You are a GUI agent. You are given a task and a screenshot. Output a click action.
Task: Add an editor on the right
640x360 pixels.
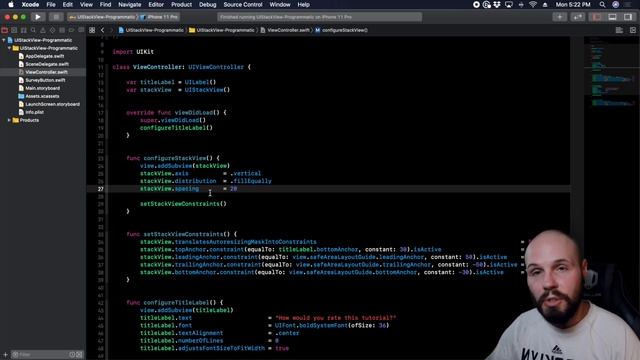(x=633, y=30)
